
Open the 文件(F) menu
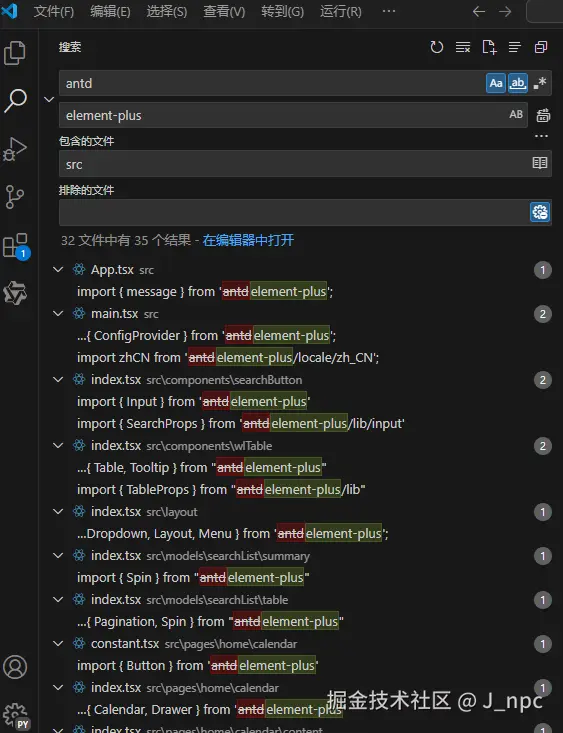coord(54,11)
